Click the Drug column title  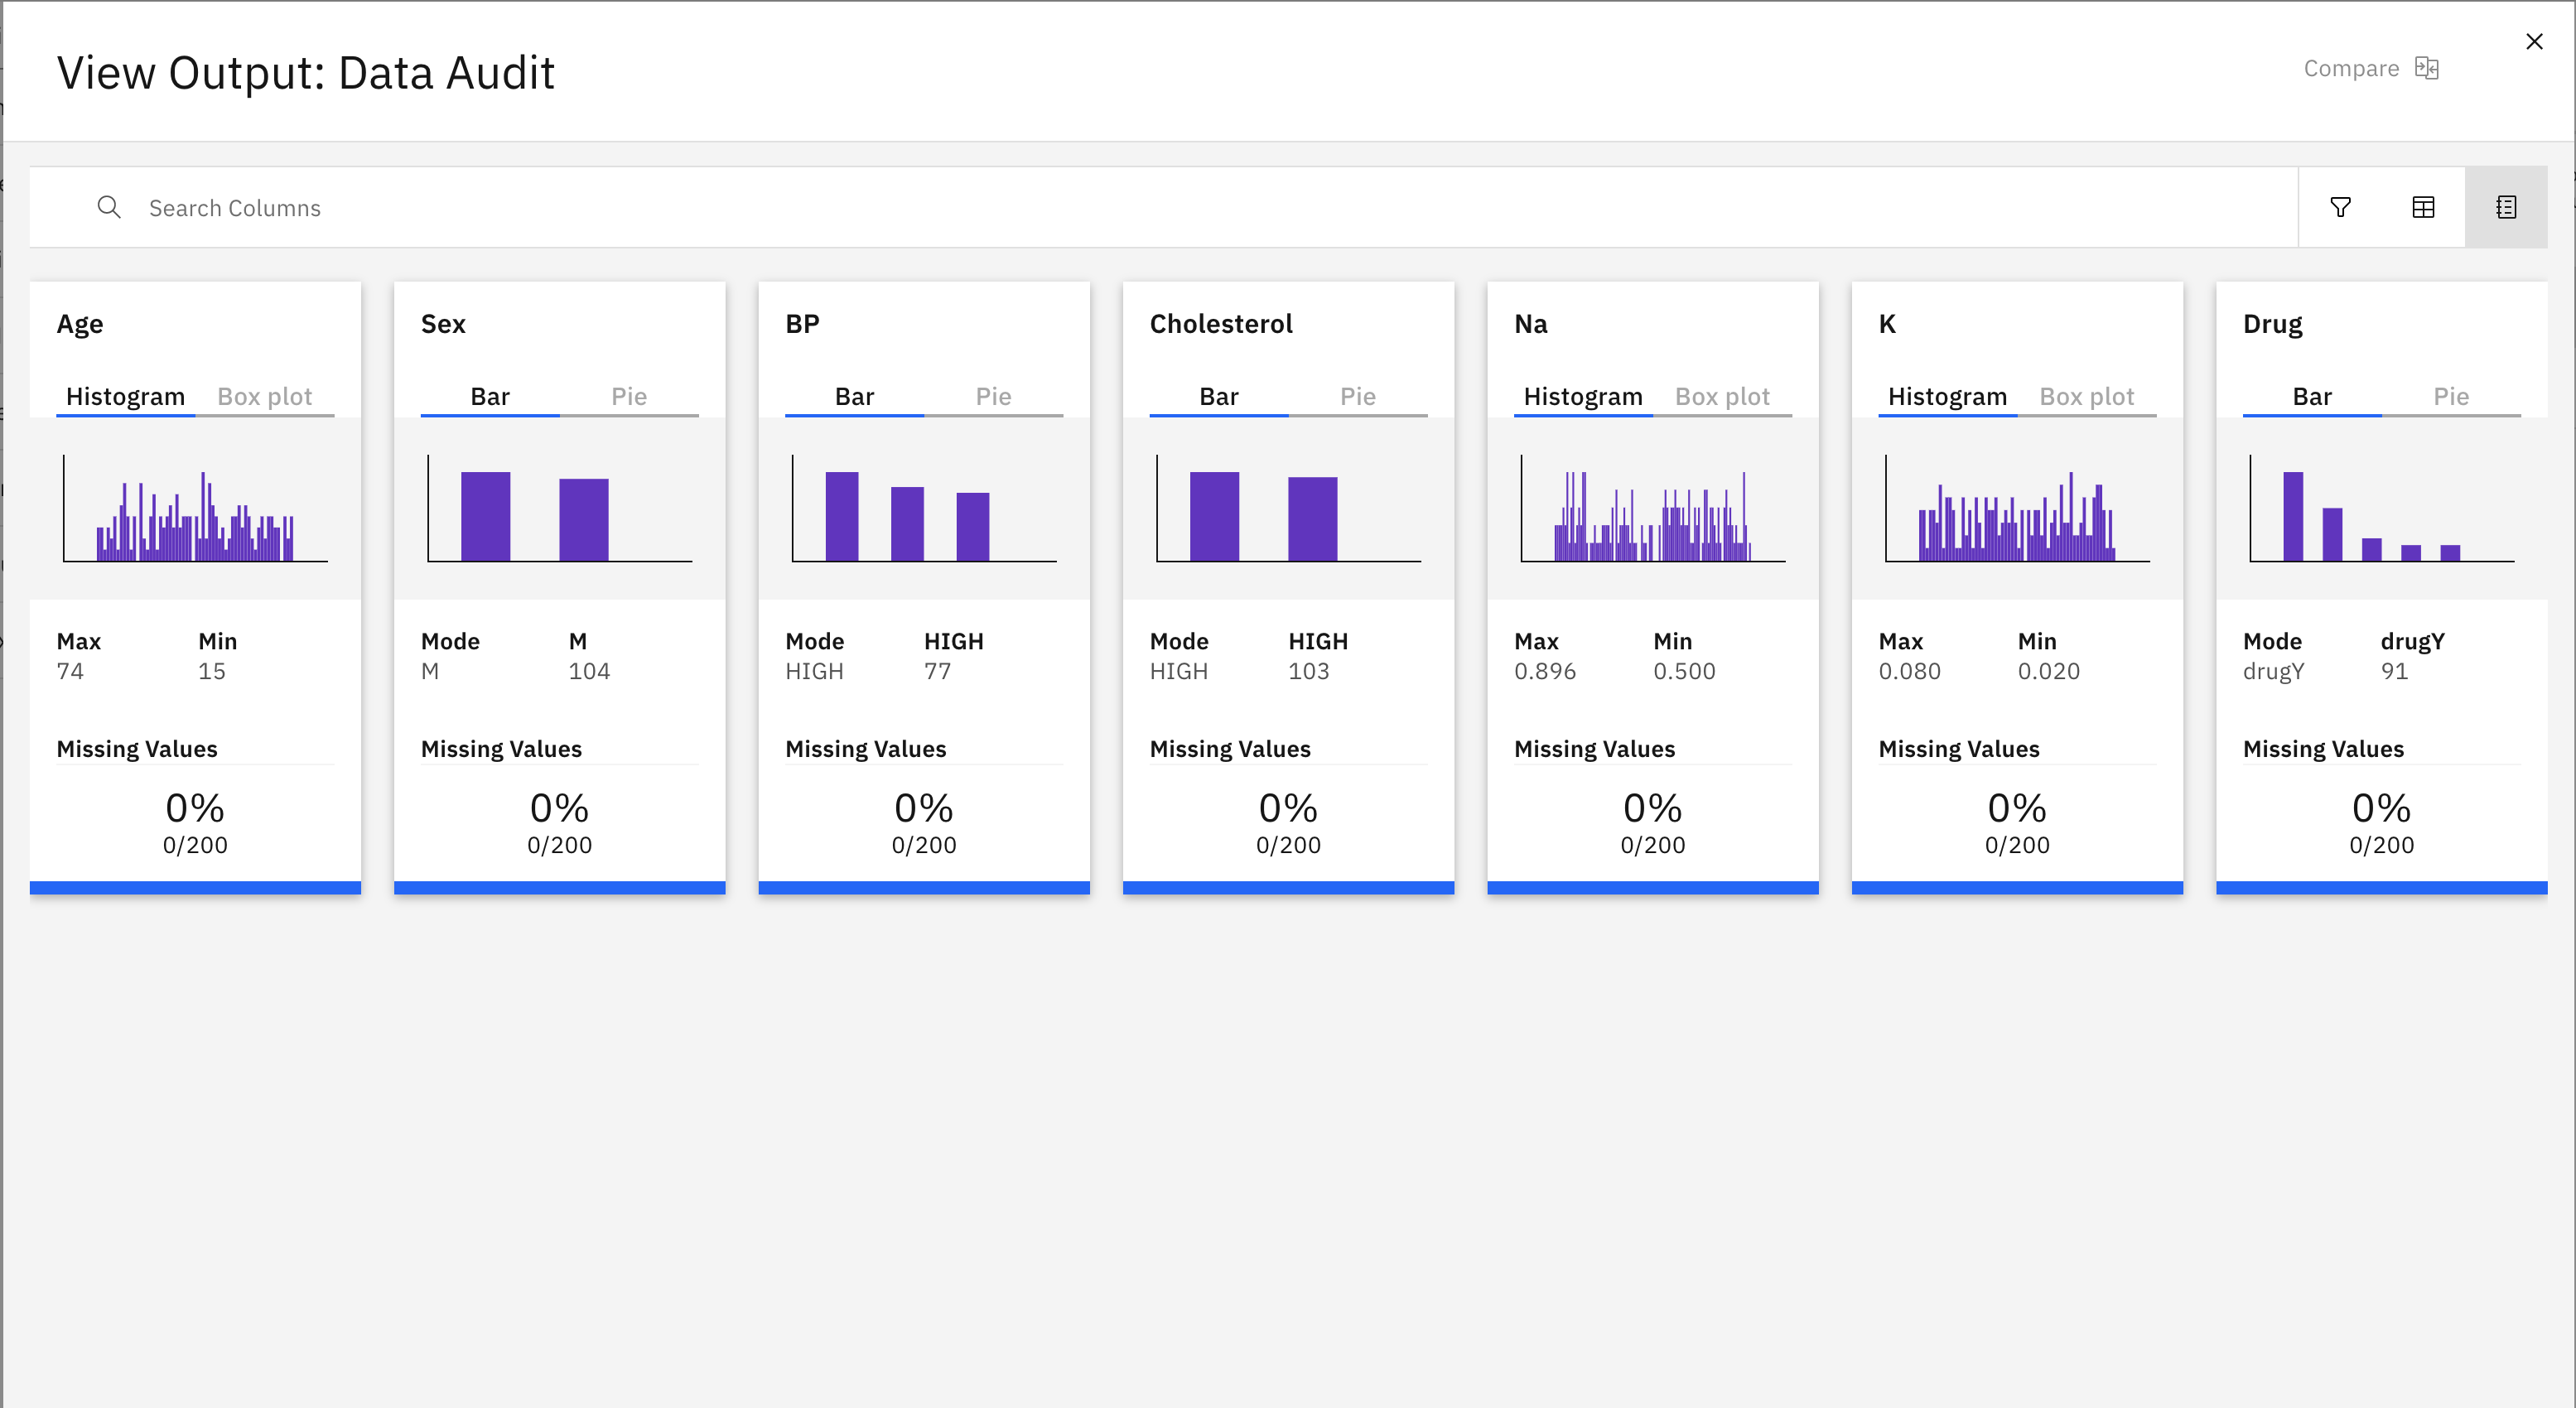2272,324
